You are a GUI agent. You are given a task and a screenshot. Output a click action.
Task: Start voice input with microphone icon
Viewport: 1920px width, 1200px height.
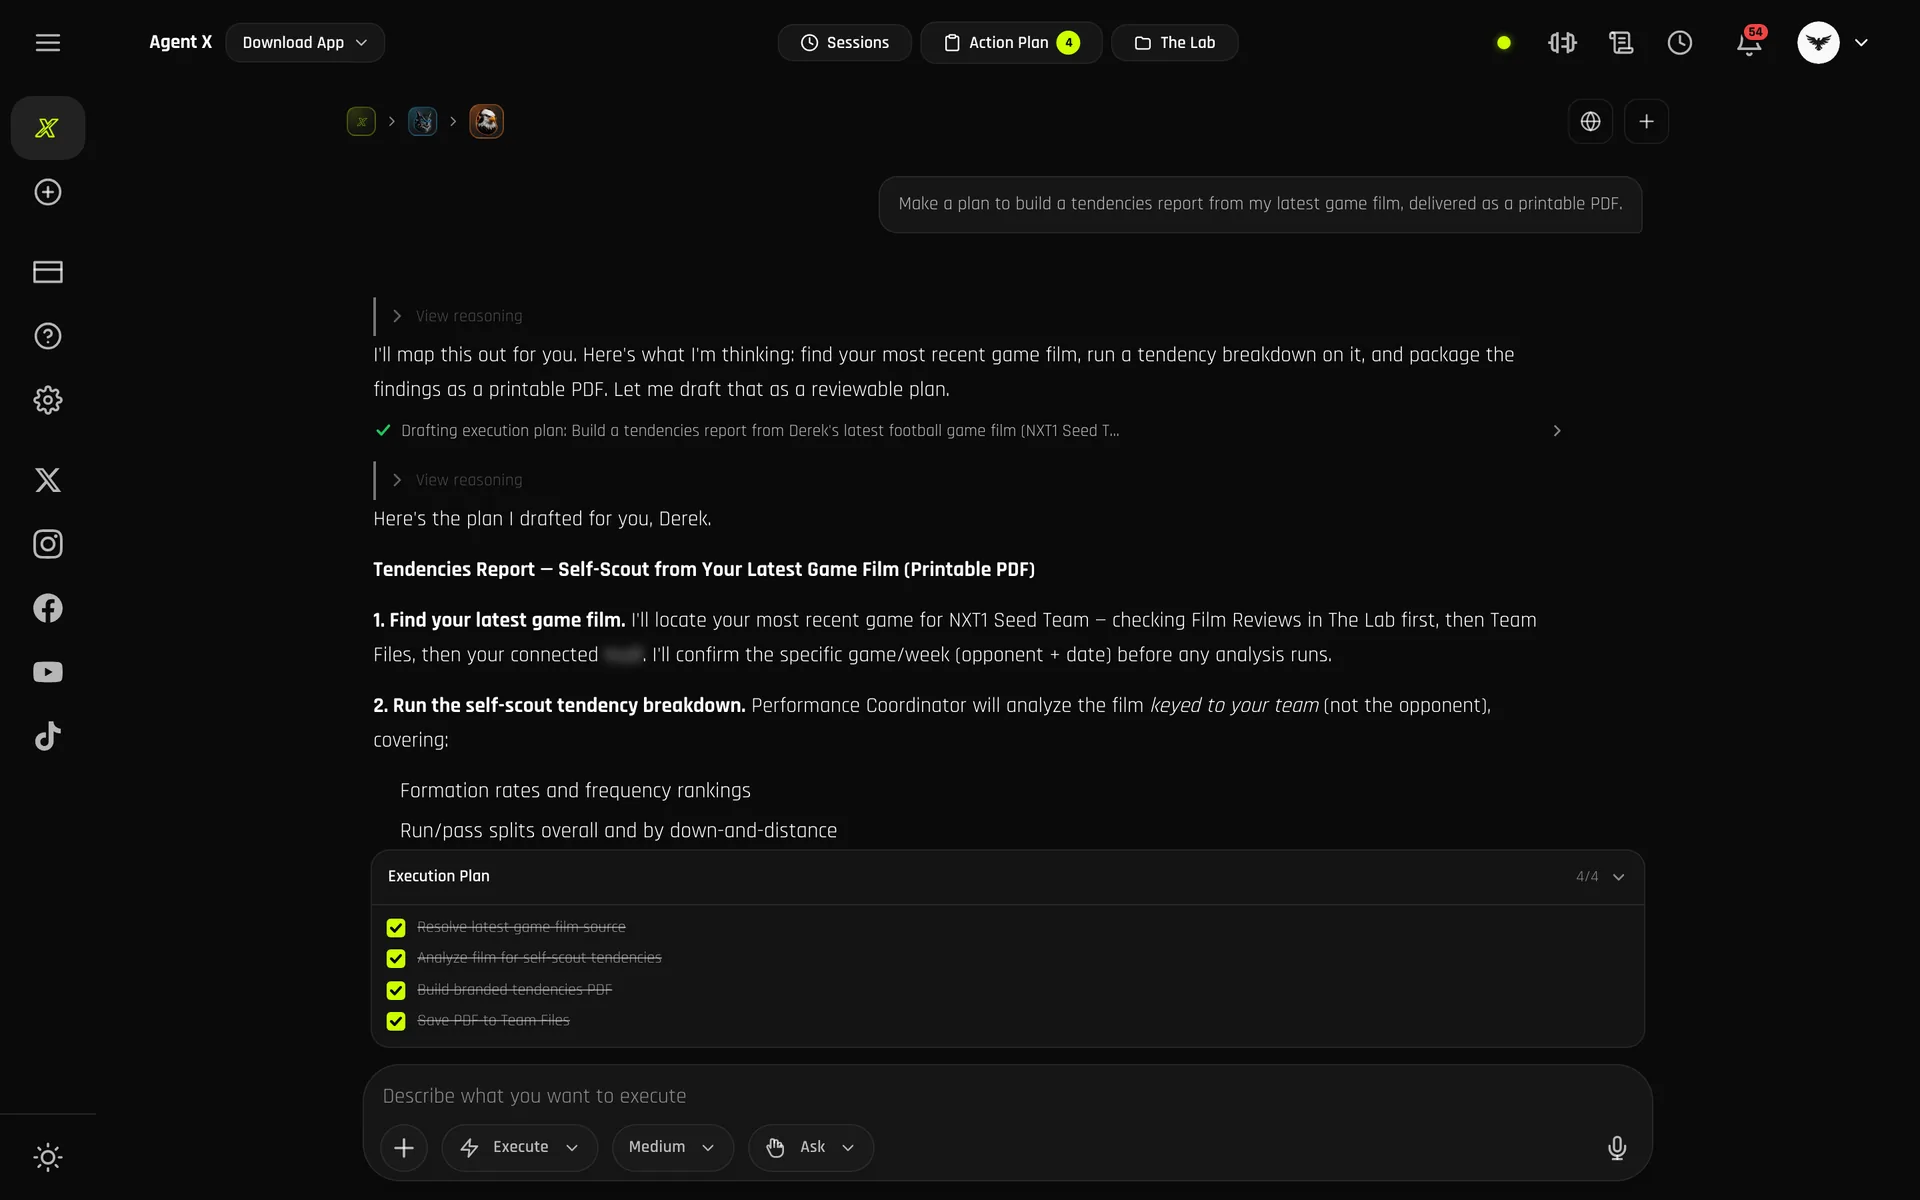point(1617,1147)
